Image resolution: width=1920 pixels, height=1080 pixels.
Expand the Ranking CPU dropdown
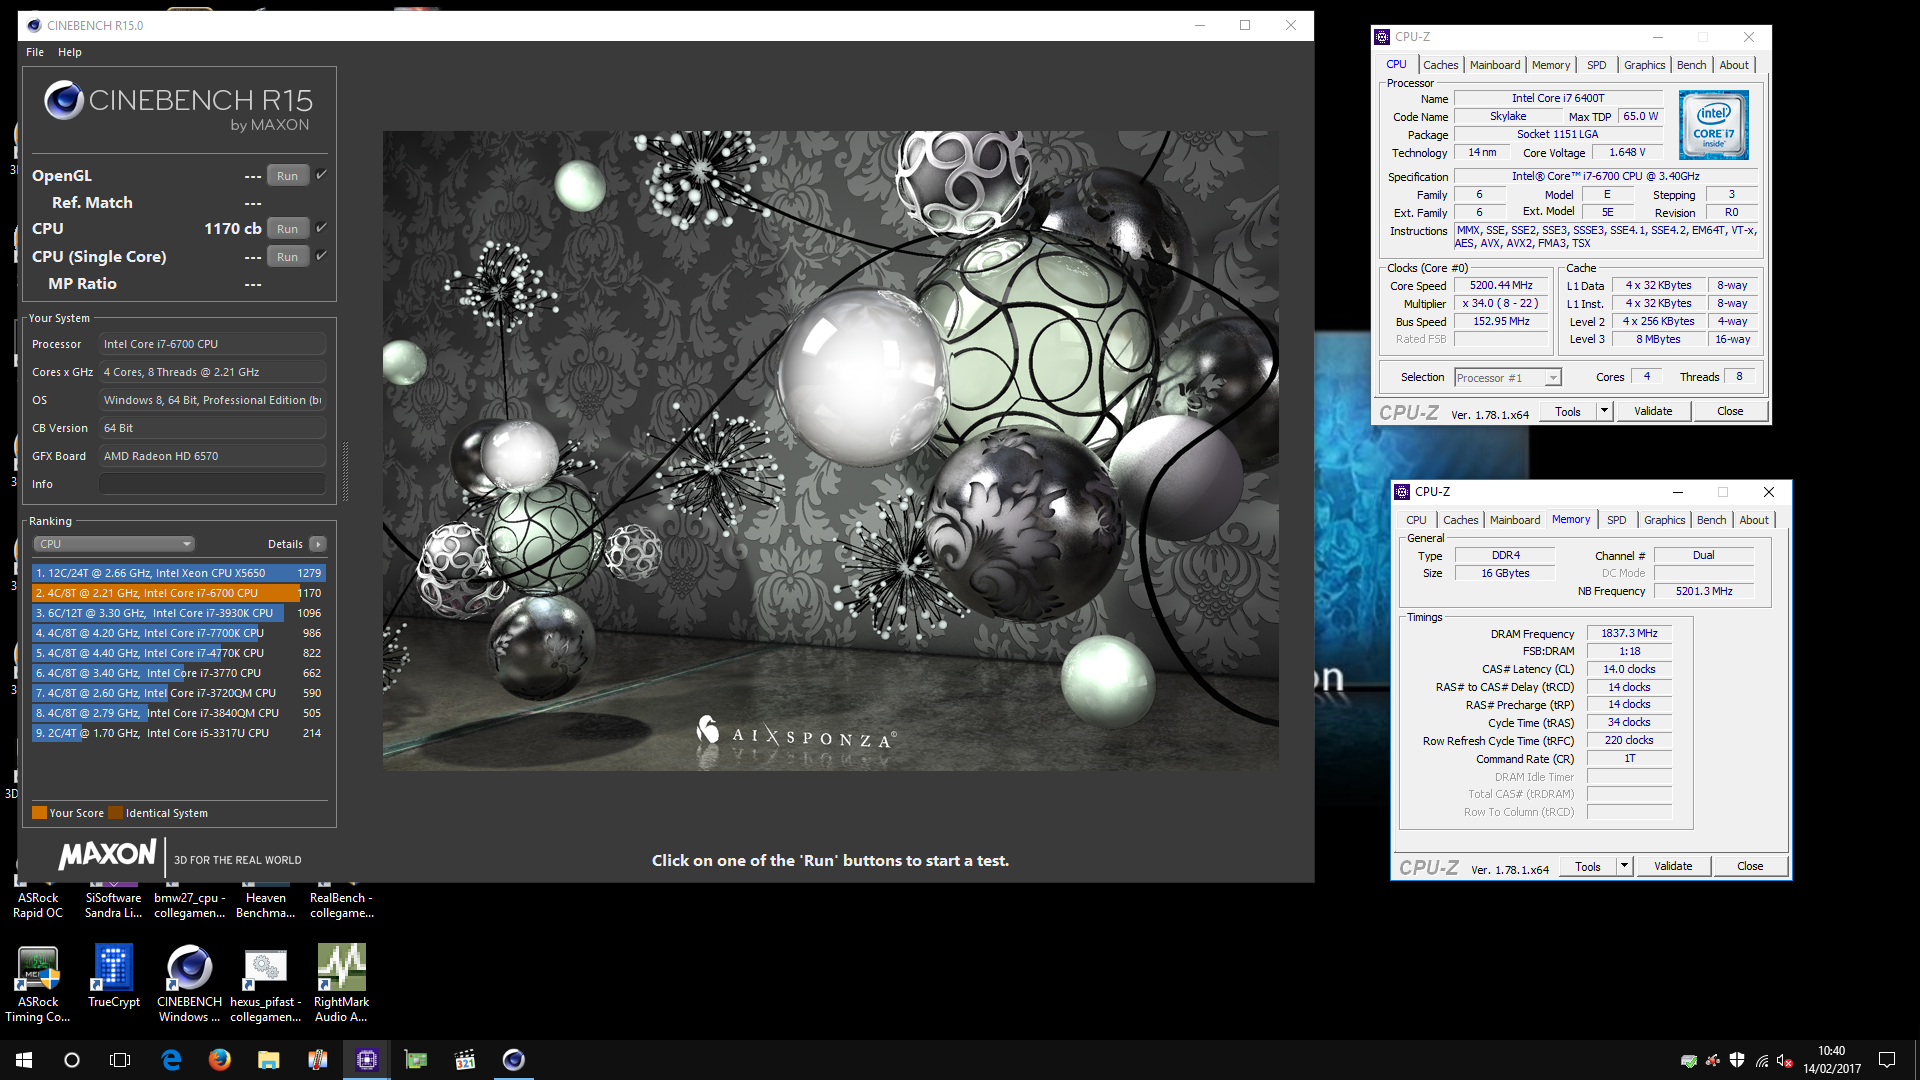click(x=114, y=544)
